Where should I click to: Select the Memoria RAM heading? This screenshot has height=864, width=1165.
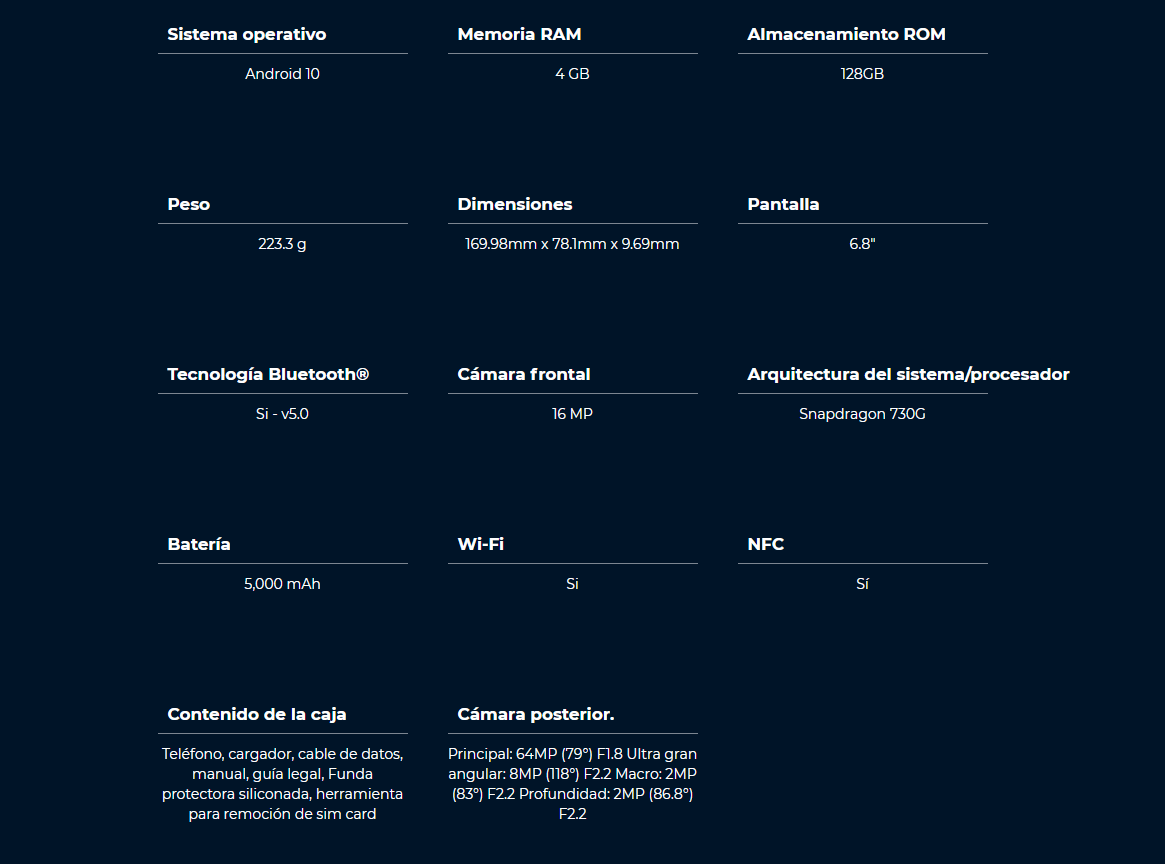[x=519, y=34]
